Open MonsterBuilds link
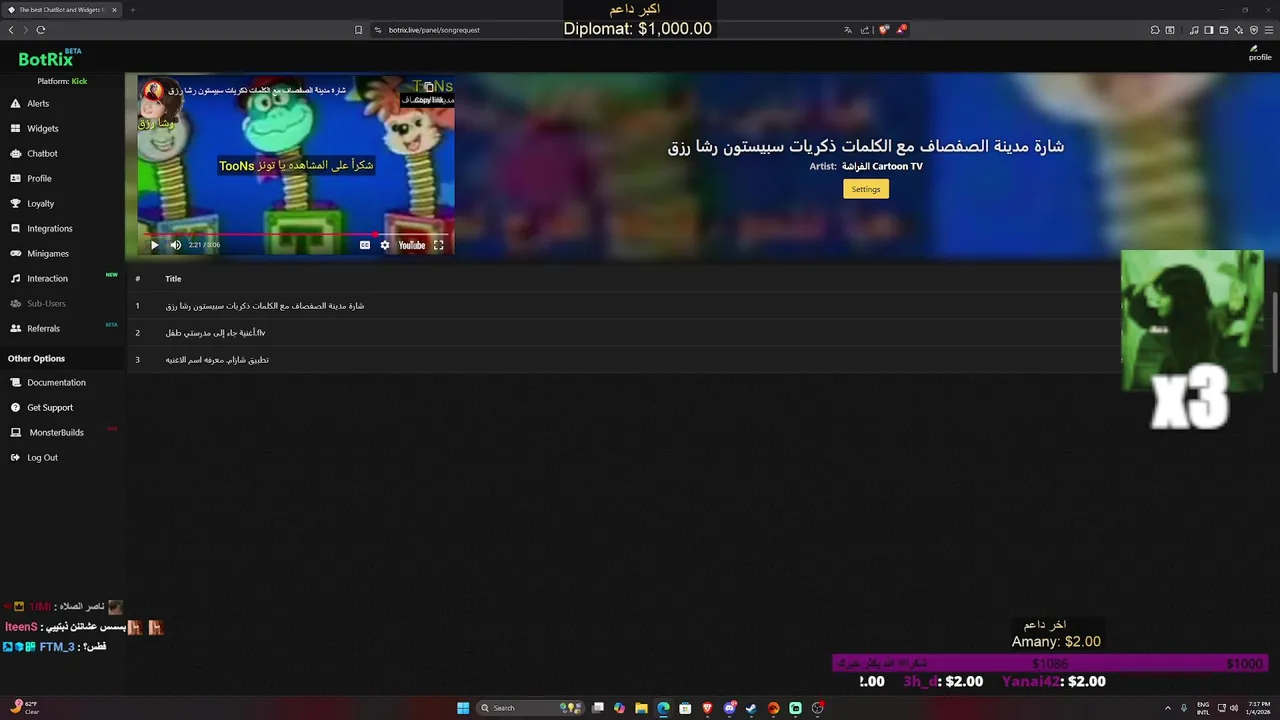This screenshot has width=1280, height=720. click(x=56, y=433)
